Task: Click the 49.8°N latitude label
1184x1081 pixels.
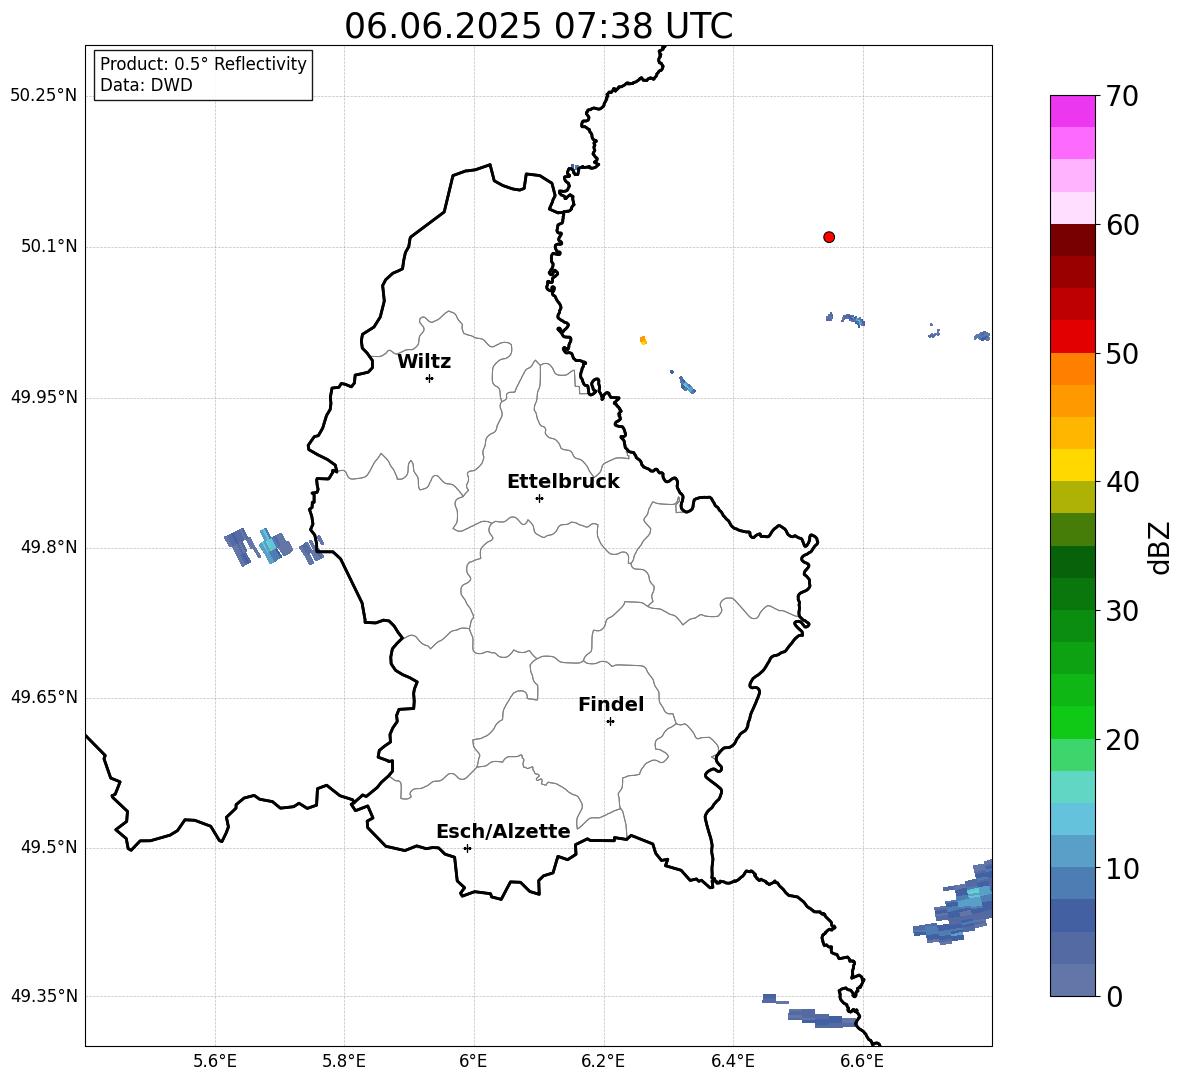Action: (x=49, y=547)
